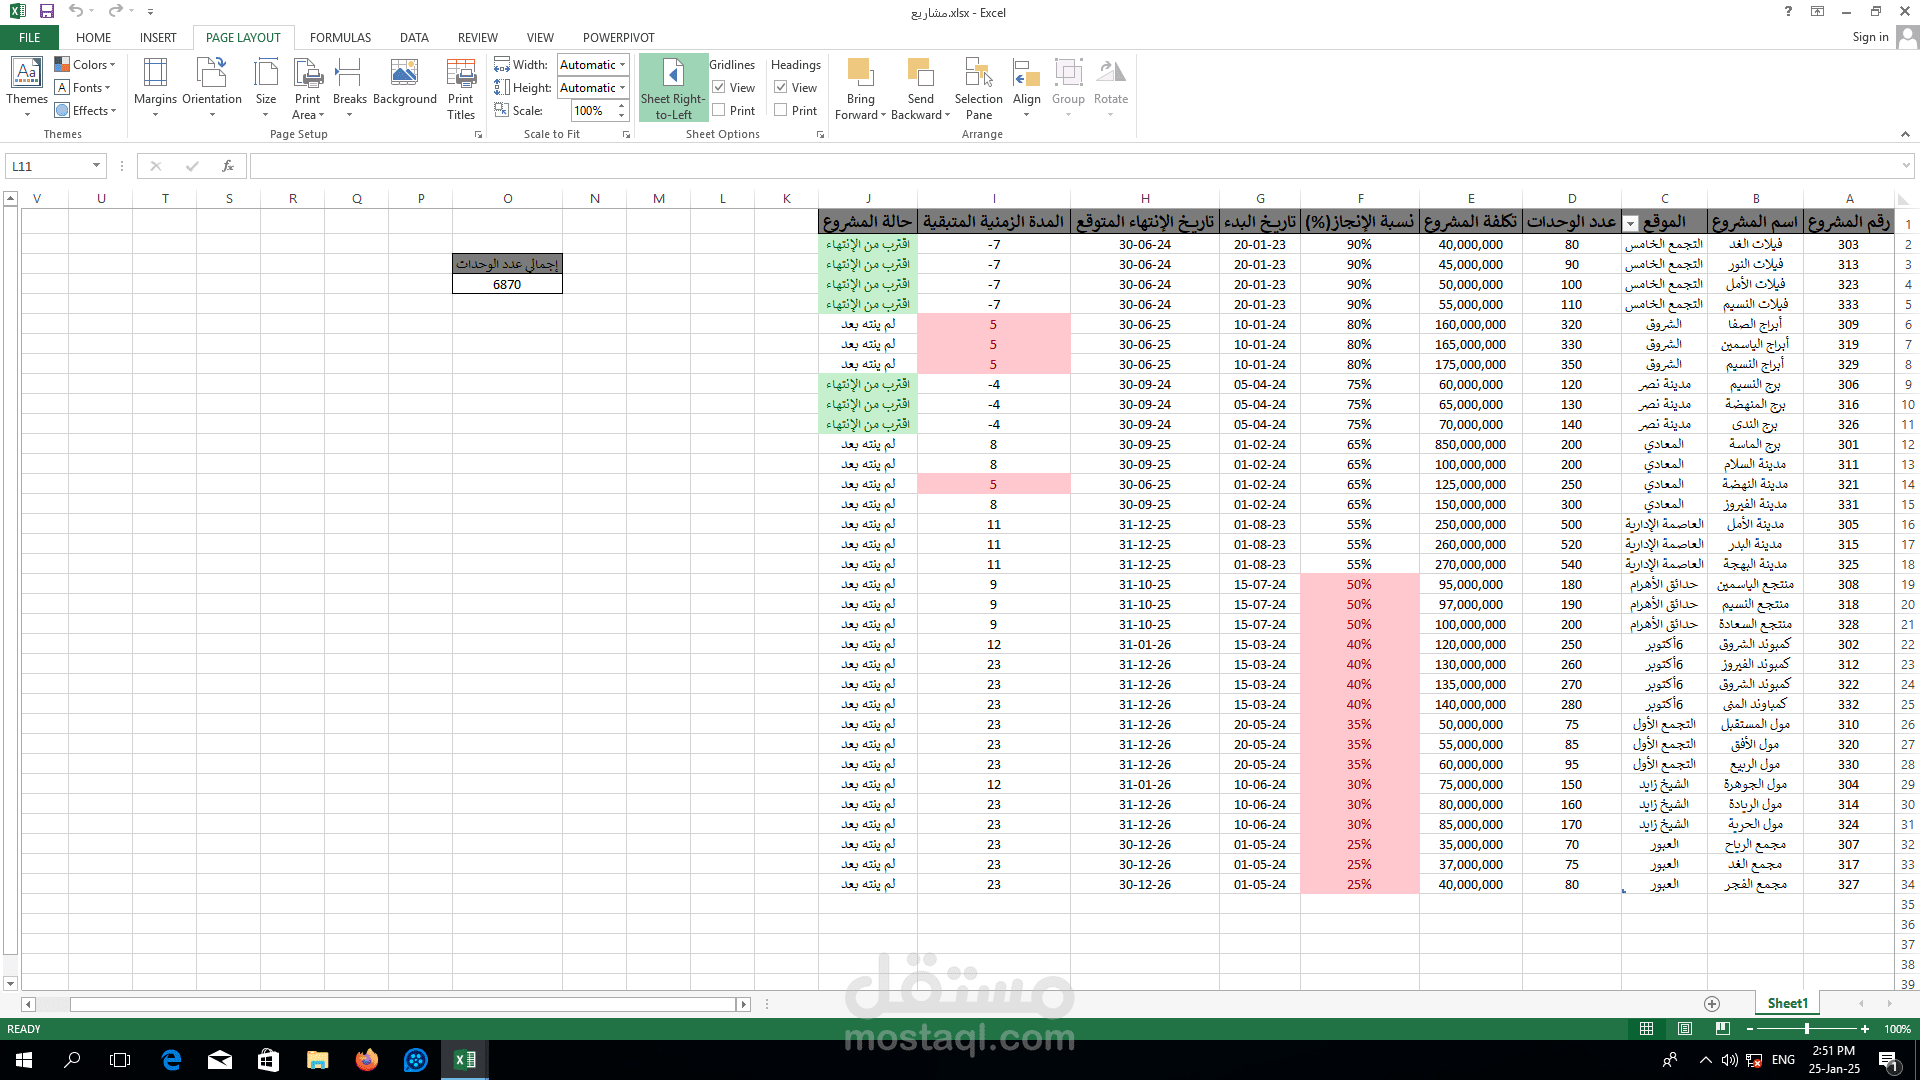This screenshot has height=1080, width=1920.
Task: Add a new sheet with plus button
Action: click(x=1712, y=1004)
